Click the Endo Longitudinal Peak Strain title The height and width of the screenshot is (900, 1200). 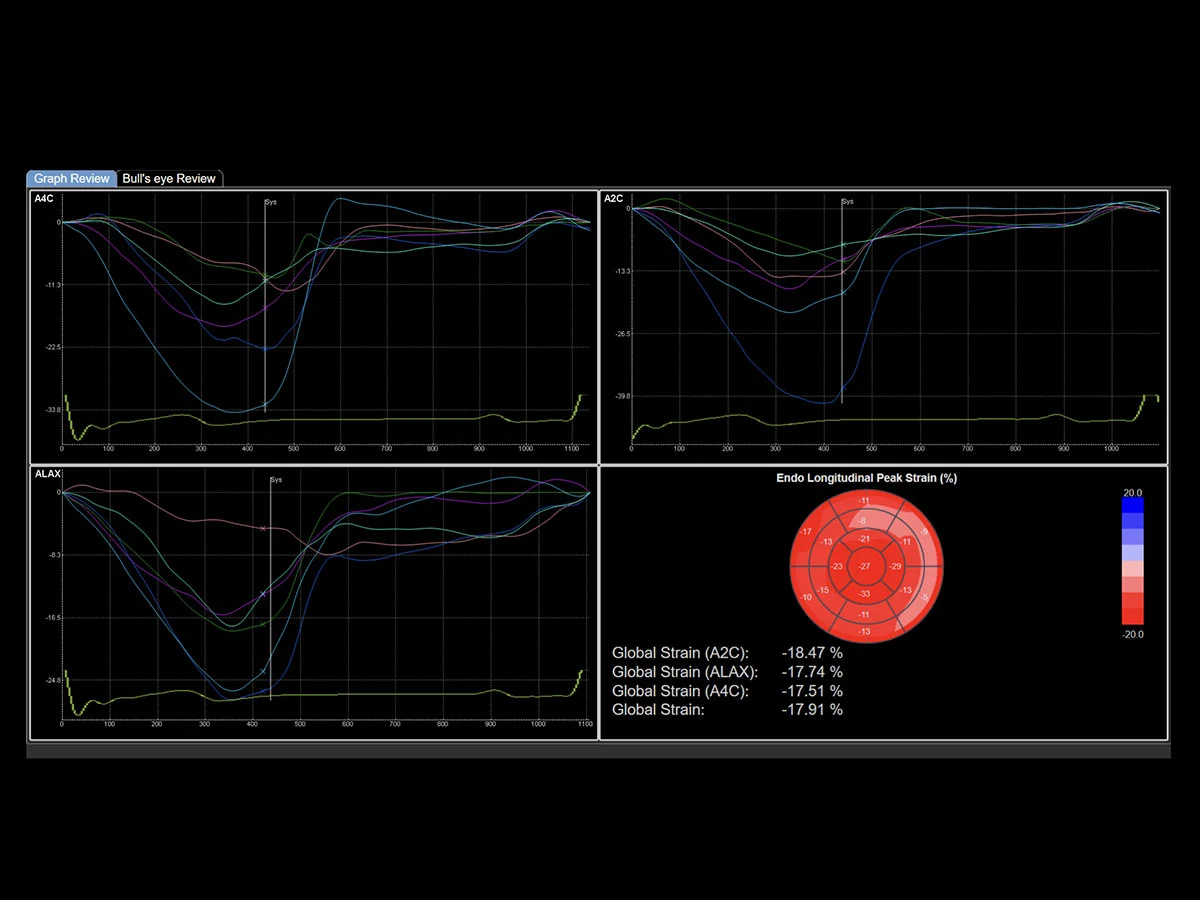866,478
